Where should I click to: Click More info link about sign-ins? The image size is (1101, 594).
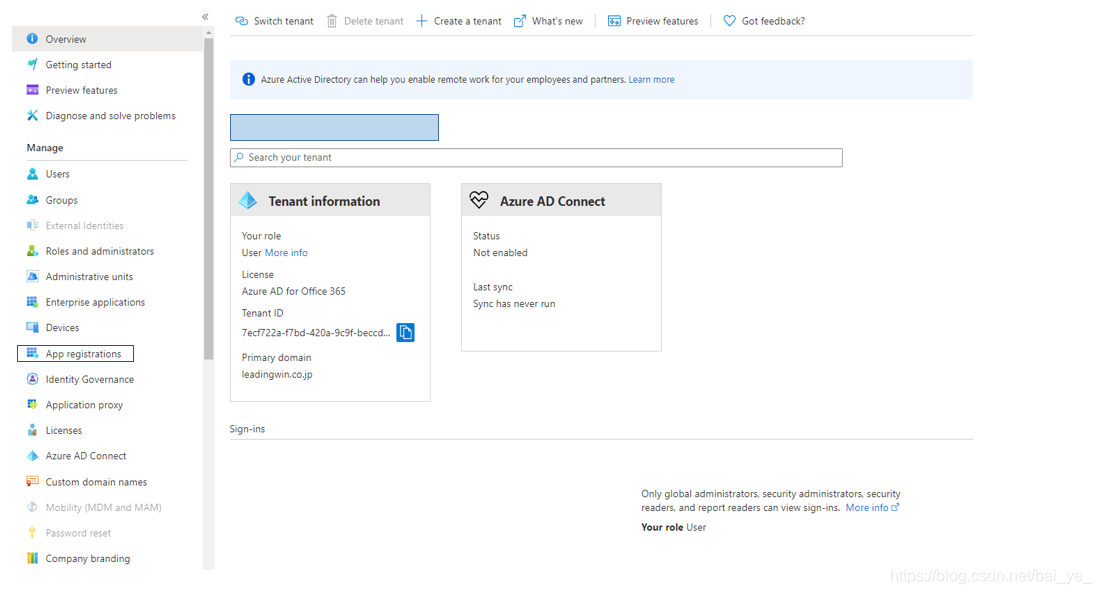pos(872,508)
